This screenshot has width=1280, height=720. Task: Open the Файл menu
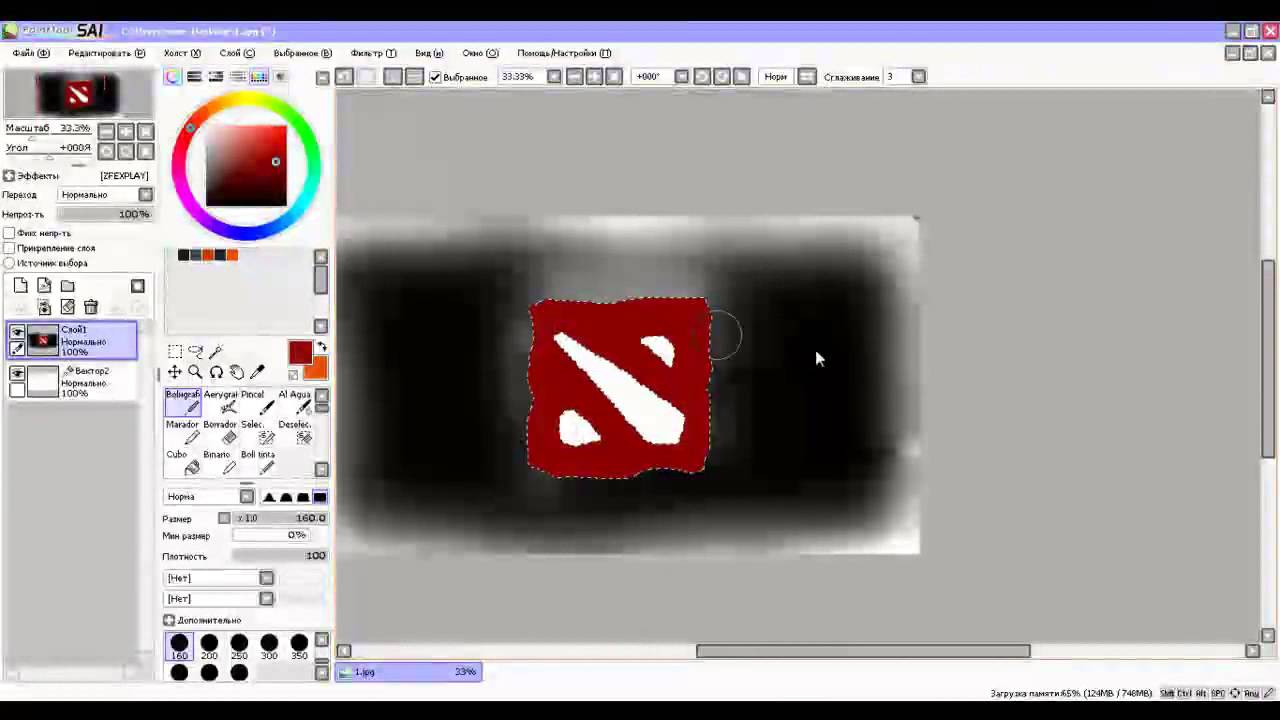point(31,53)
